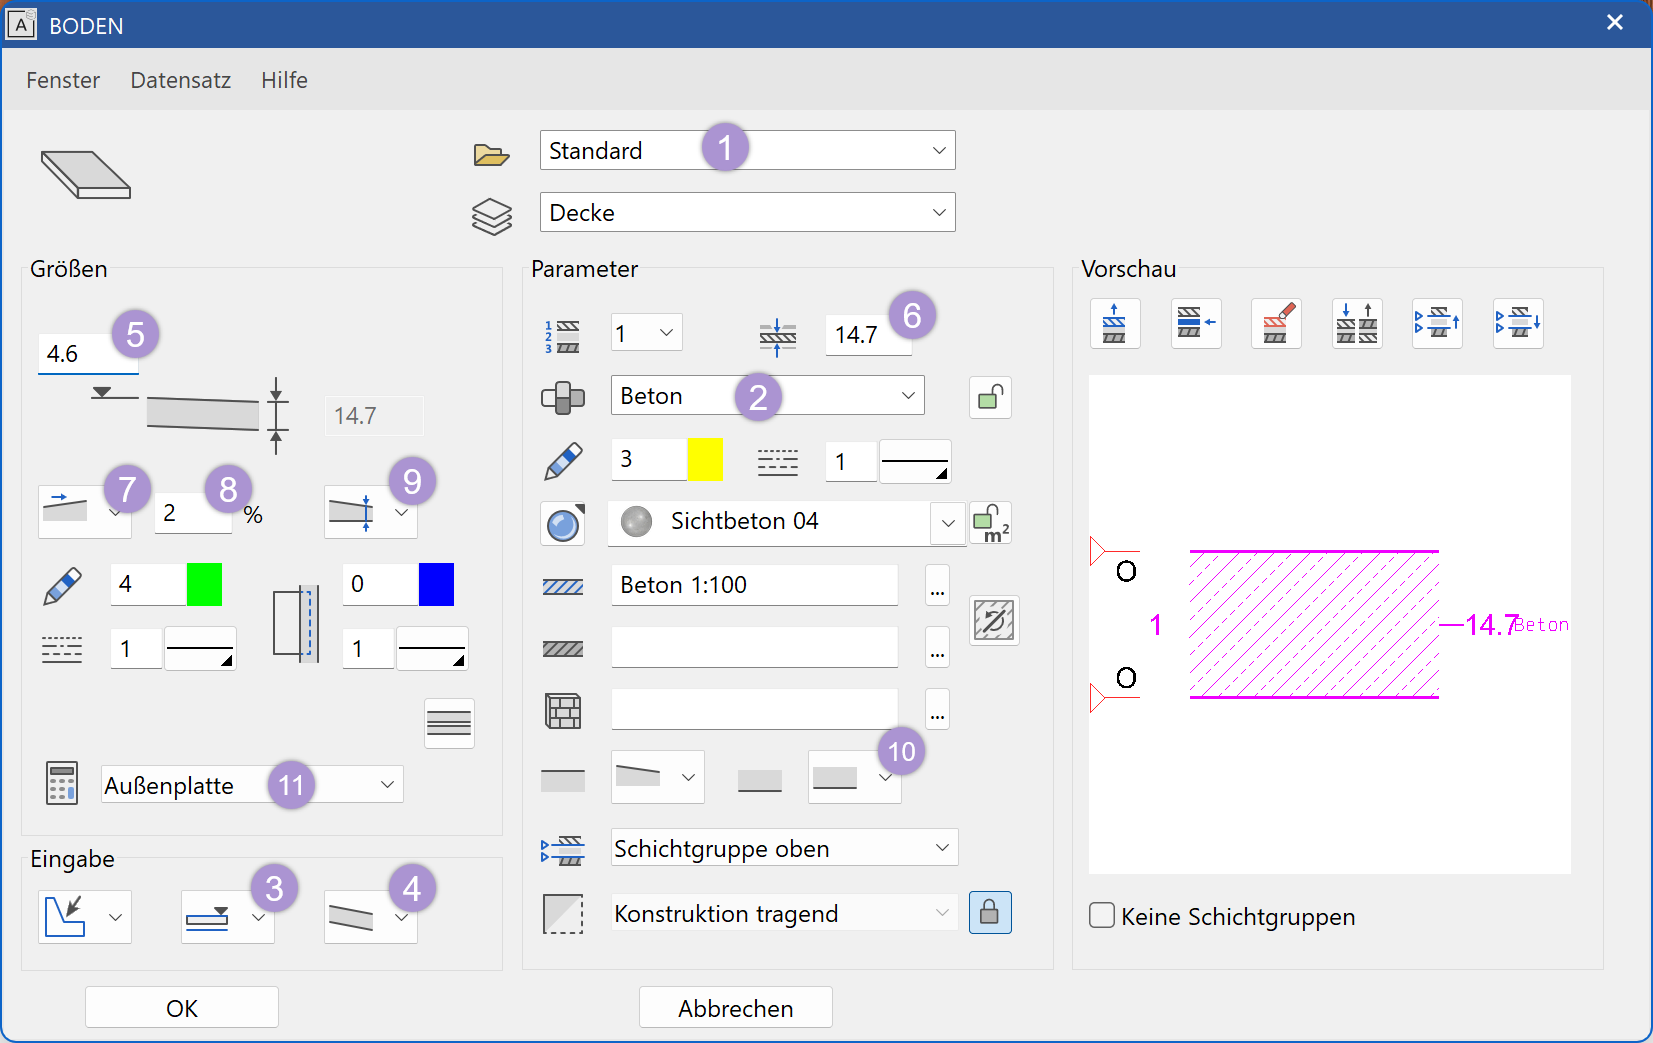Click the material sphere icon beside Sichtbeton 04
Image resolution: width=1653 pixels, height=1043 pixels.
tap(563, 523)
